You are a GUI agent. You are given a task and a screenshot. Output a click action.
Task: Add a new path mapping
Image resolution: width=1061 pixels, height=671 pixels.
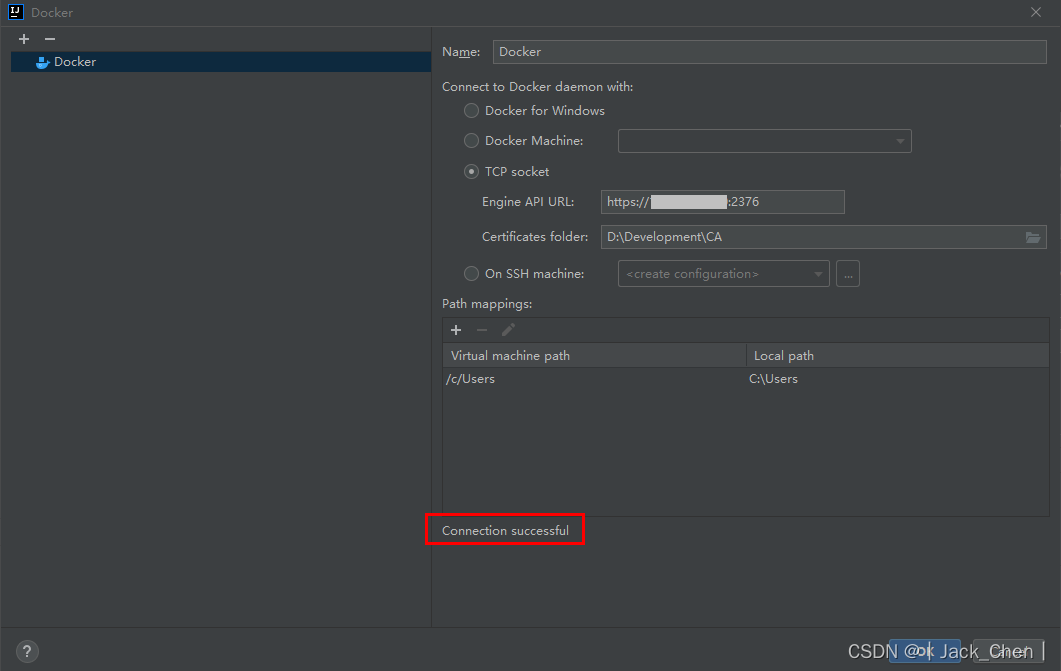(456, 330)
